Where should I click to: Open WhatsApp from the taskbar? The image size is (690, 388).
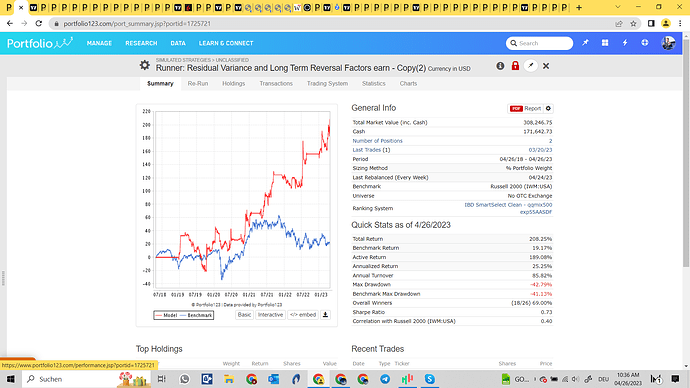[184, 379]
